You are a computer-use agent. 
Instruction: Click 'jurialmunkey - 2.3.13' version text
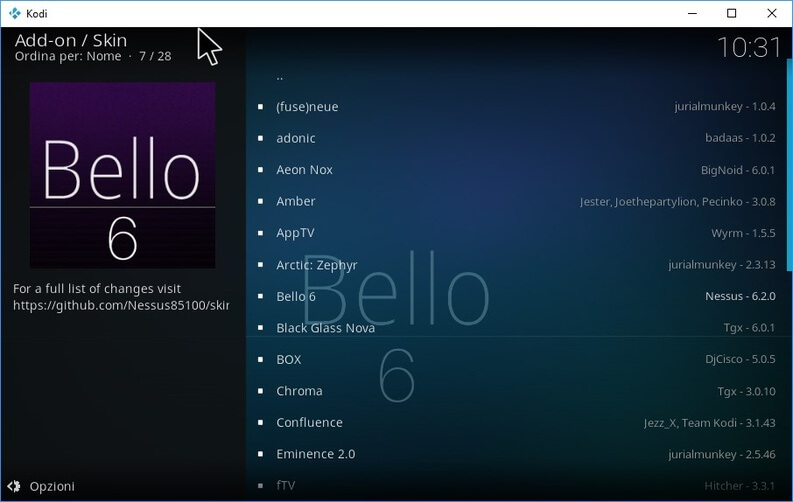(x=722, y=265)
